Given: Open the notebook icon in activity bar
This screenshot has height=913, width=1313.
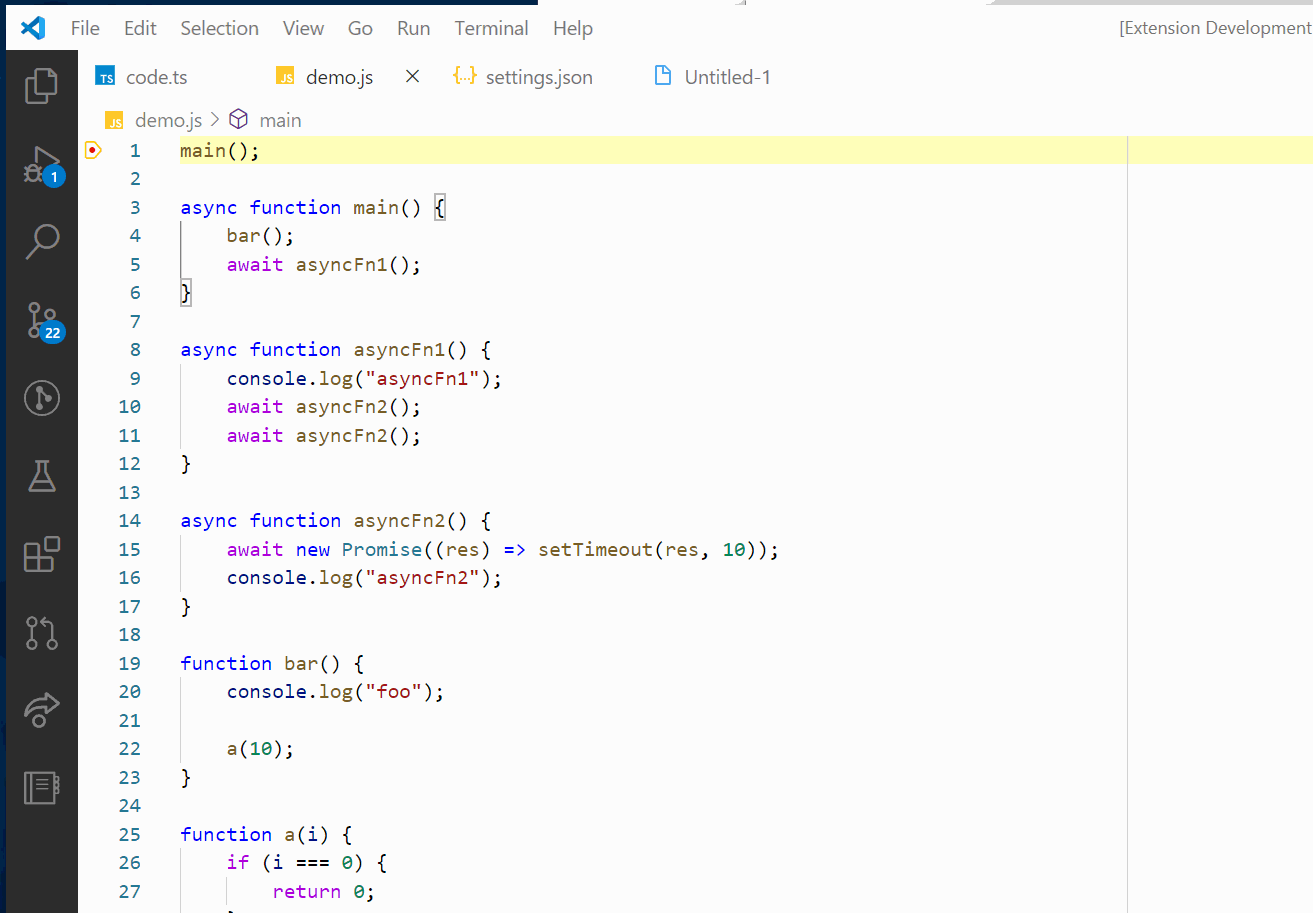Looking at the screenshot, I should 41,787.
